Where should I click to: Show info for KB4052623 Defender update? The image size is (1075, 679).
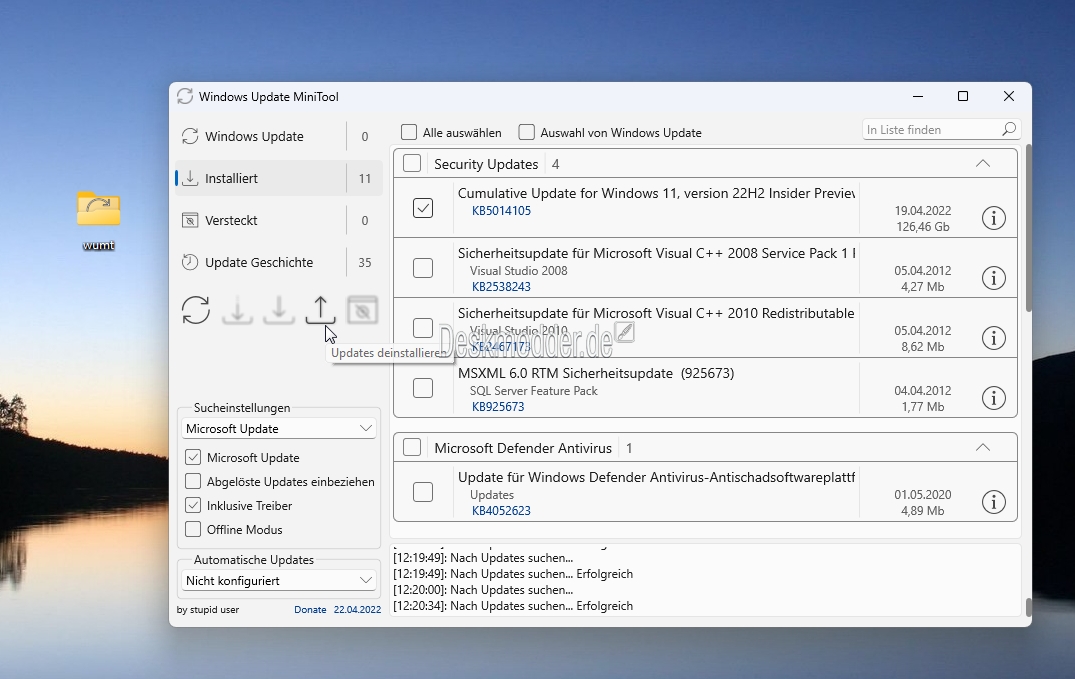coord(993,502)
